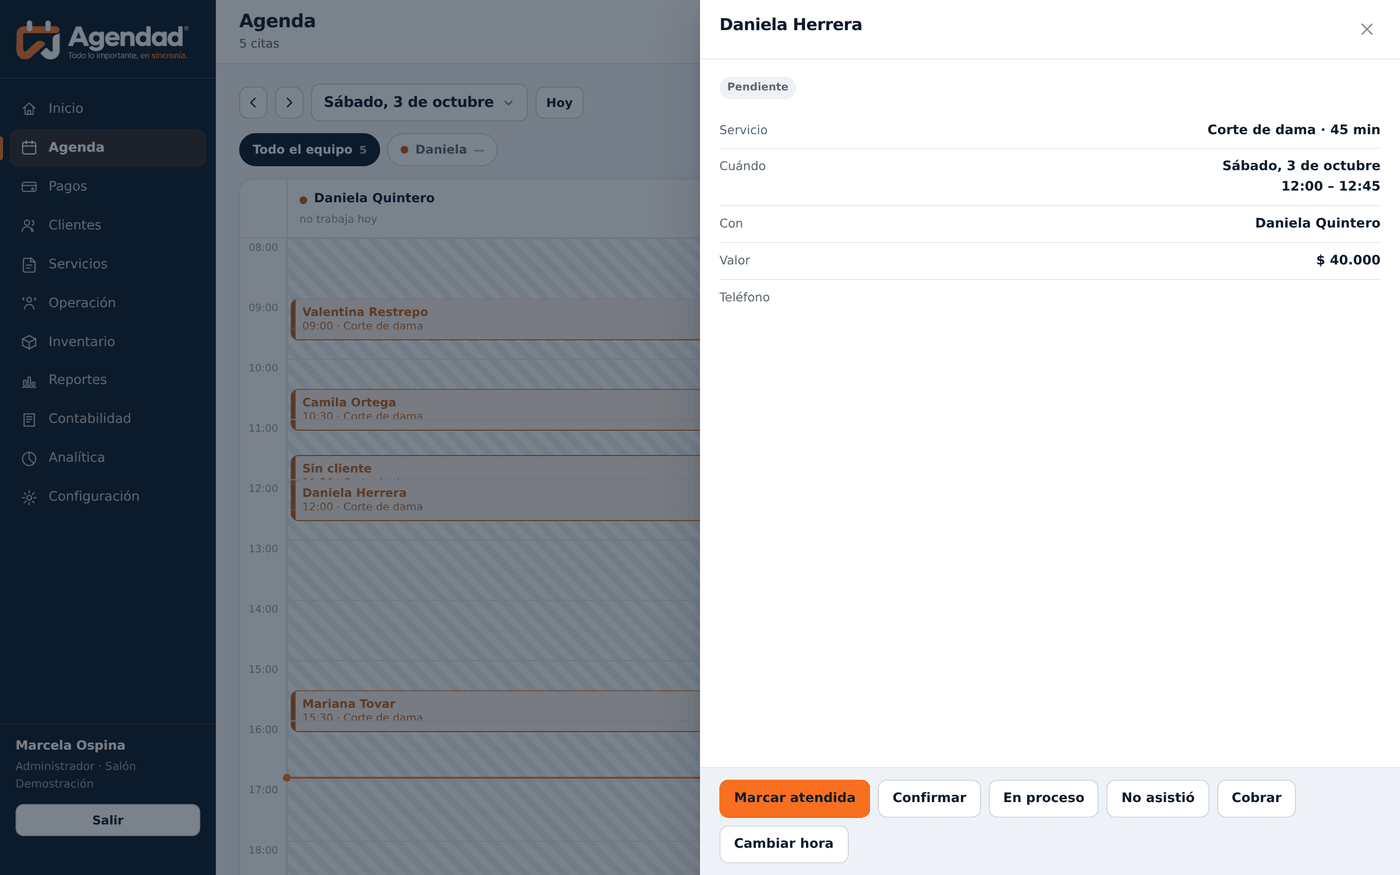Open the Sábado, 3 de octubre date dropdown
The image size is (1400, 875).
419,103
